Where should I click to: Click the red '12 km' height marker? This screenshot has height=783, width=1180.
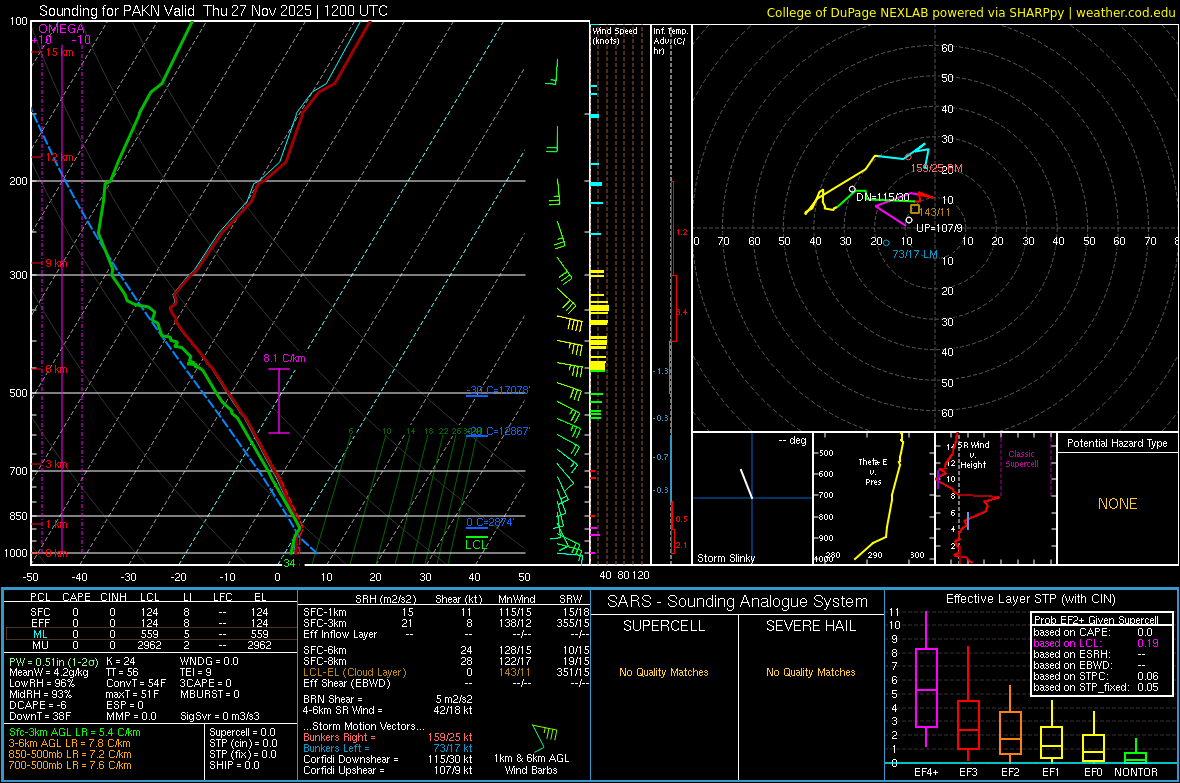(x=60, y=157)
